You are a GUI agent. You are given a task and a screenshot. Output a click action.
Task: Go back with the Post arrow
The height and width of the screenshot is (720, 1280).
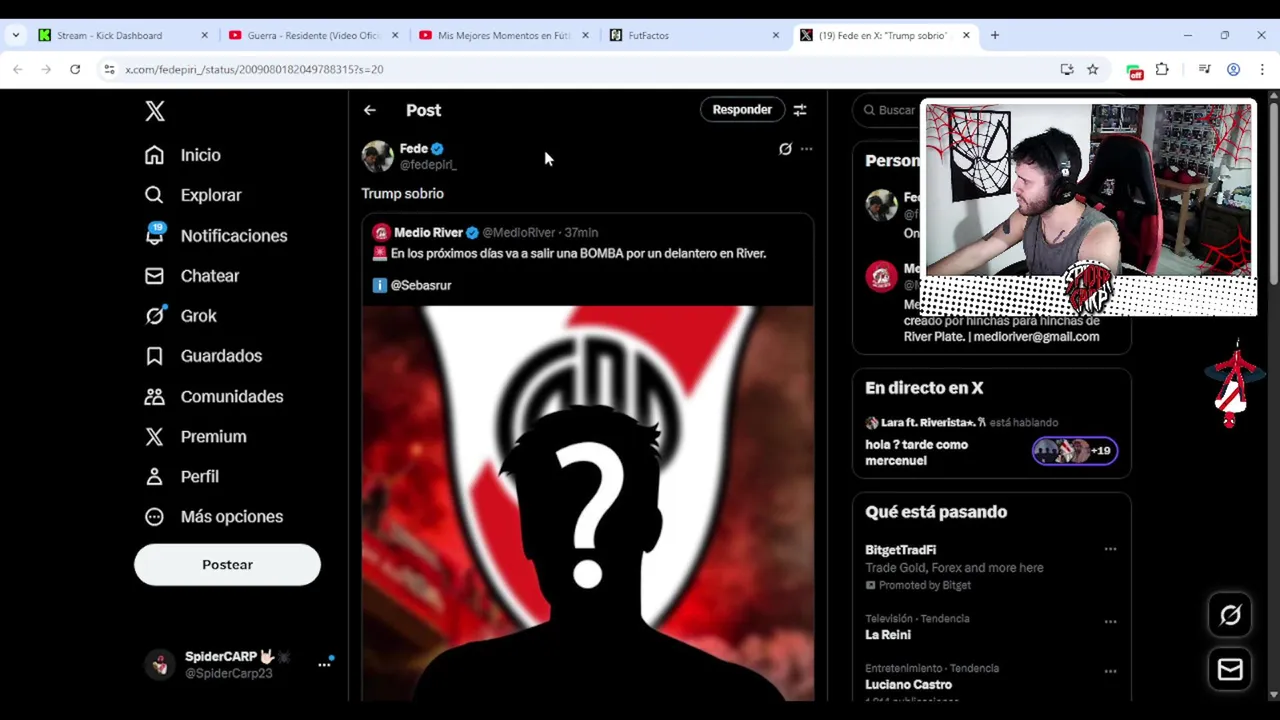tap(370, 110)
